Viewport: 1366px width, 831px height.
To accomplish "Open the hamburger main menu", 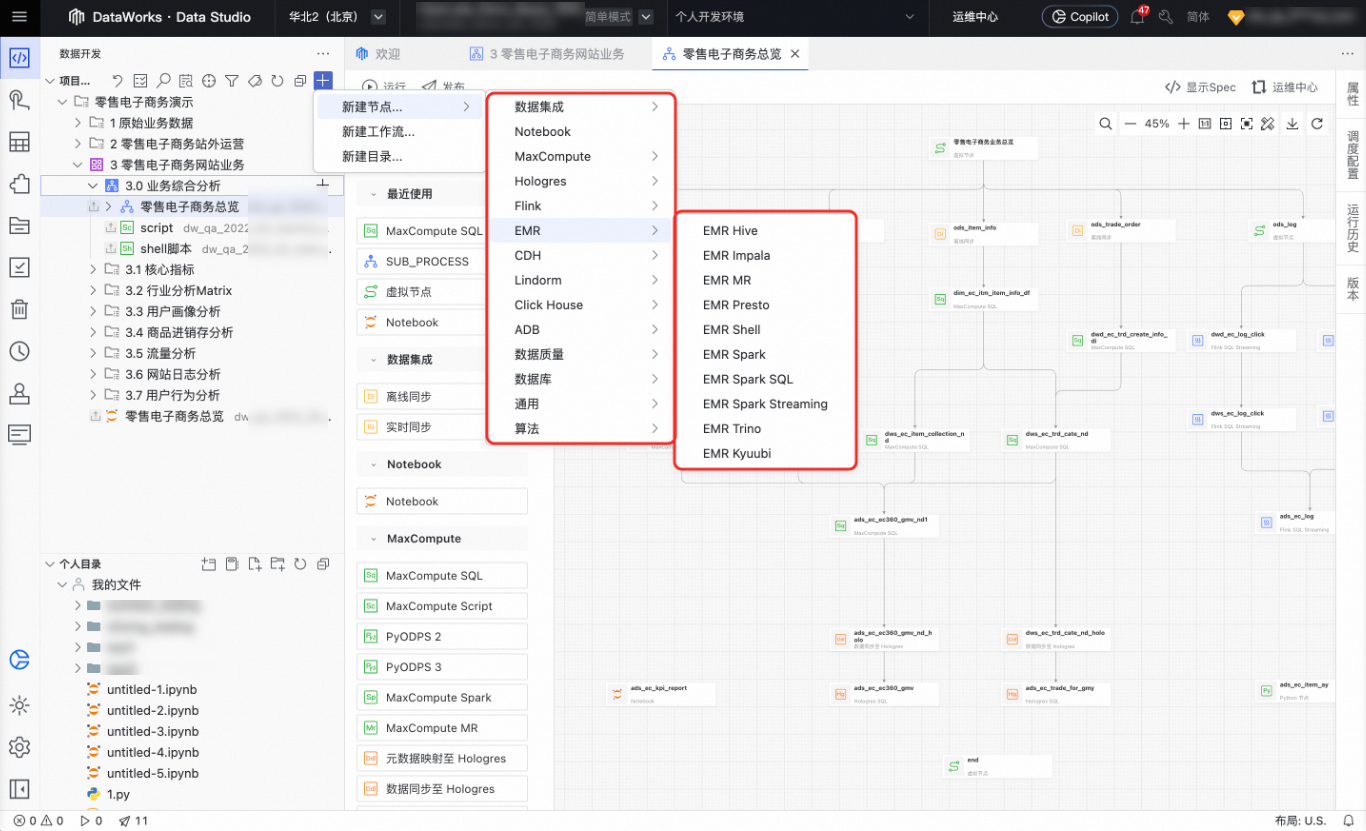I will [x=19, y=16].
